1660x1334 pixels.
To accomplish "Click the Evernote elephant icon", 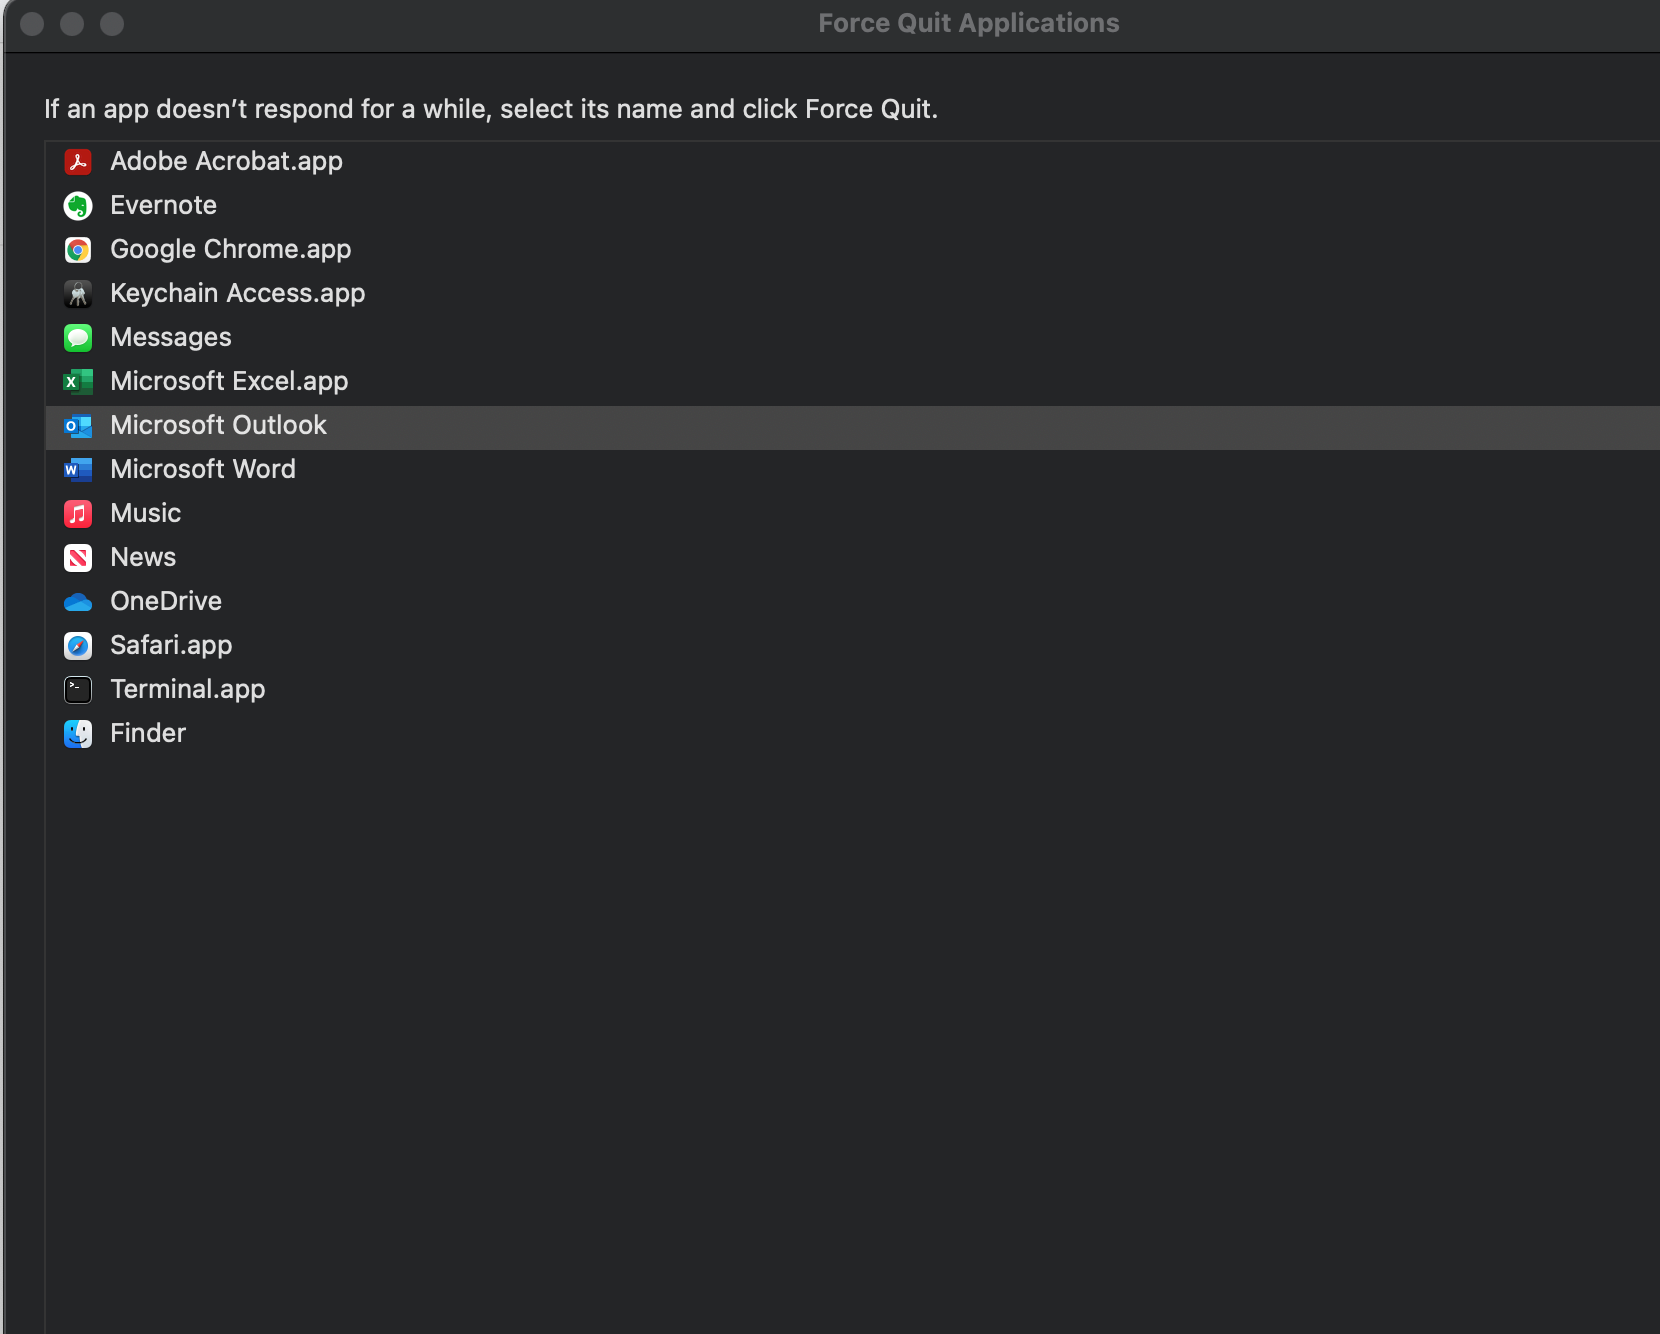I will coord(78,205).
